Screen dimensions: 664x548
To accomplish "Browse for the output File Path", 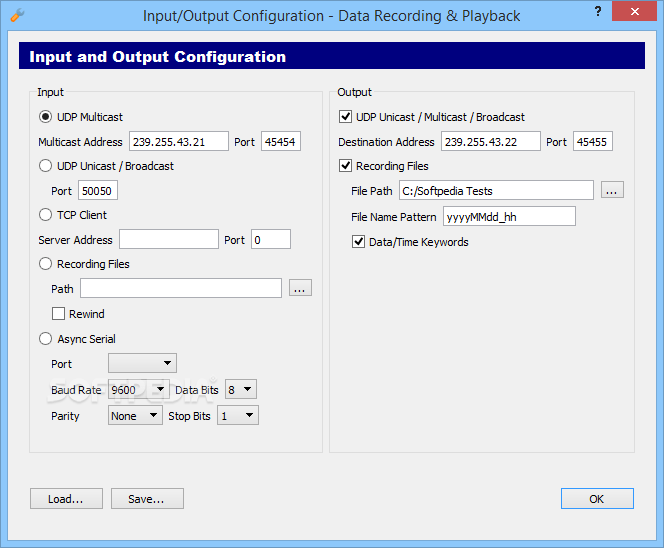I will (x=612, y=190).
